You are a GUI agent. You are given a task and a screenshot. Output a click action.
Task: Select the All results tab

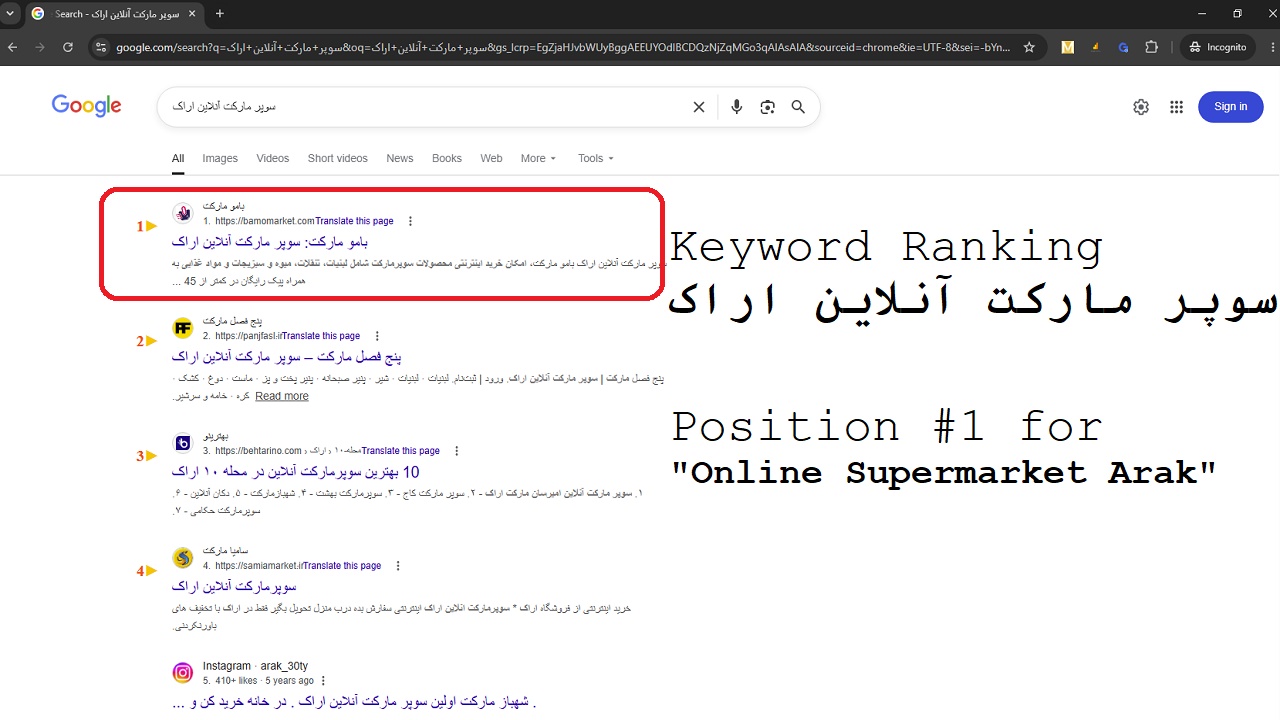(178, 158)
